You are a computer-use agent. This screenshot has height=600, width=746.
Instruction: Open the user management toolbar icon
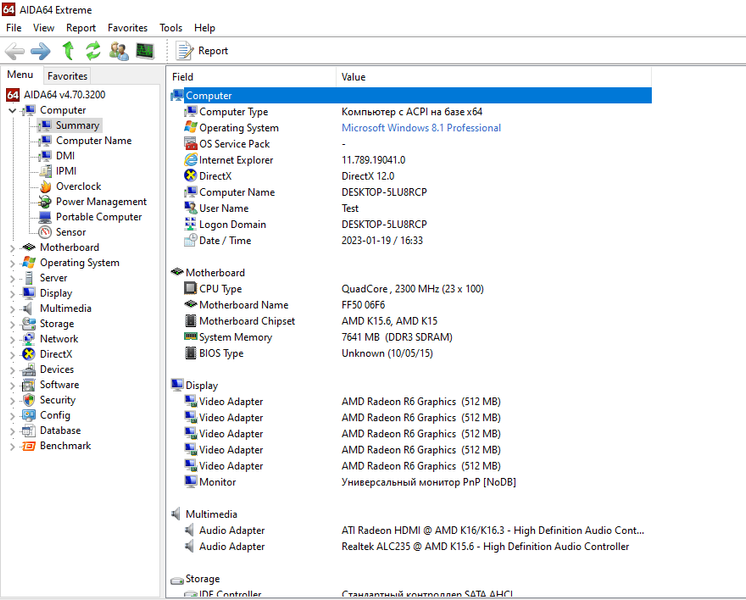pos(118,51)
